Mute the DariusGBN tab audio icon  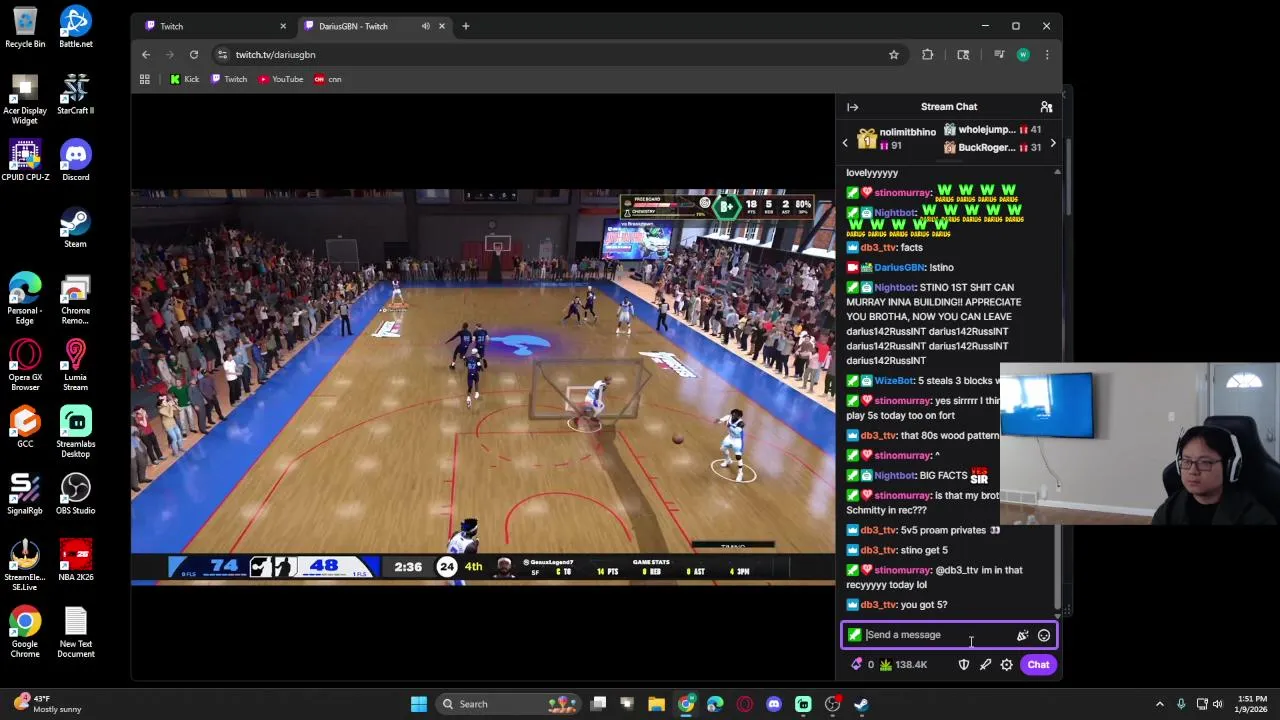tap(426, 26)
